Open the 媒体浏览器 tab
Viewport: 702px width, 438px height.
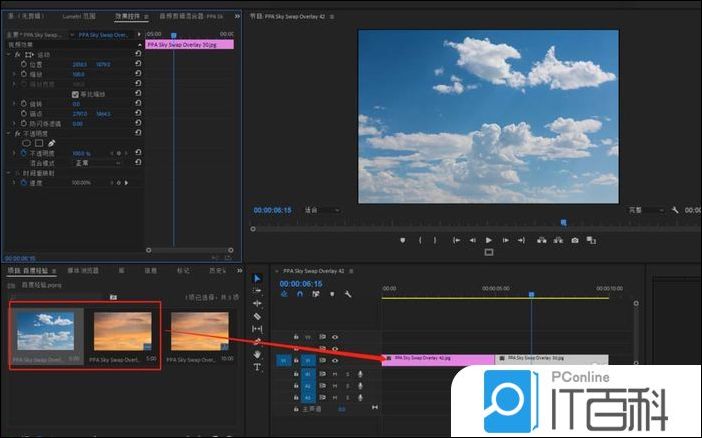82,270
